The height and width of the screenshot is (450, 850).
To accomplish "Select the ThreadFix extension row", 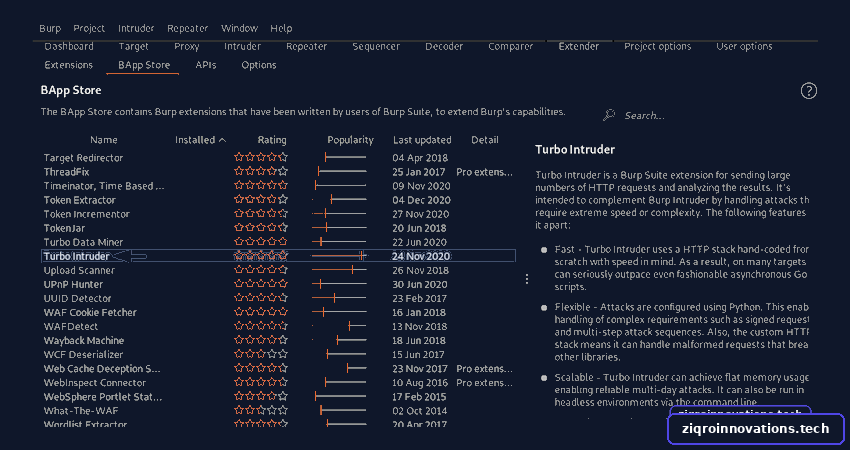I will click(278, 172).
